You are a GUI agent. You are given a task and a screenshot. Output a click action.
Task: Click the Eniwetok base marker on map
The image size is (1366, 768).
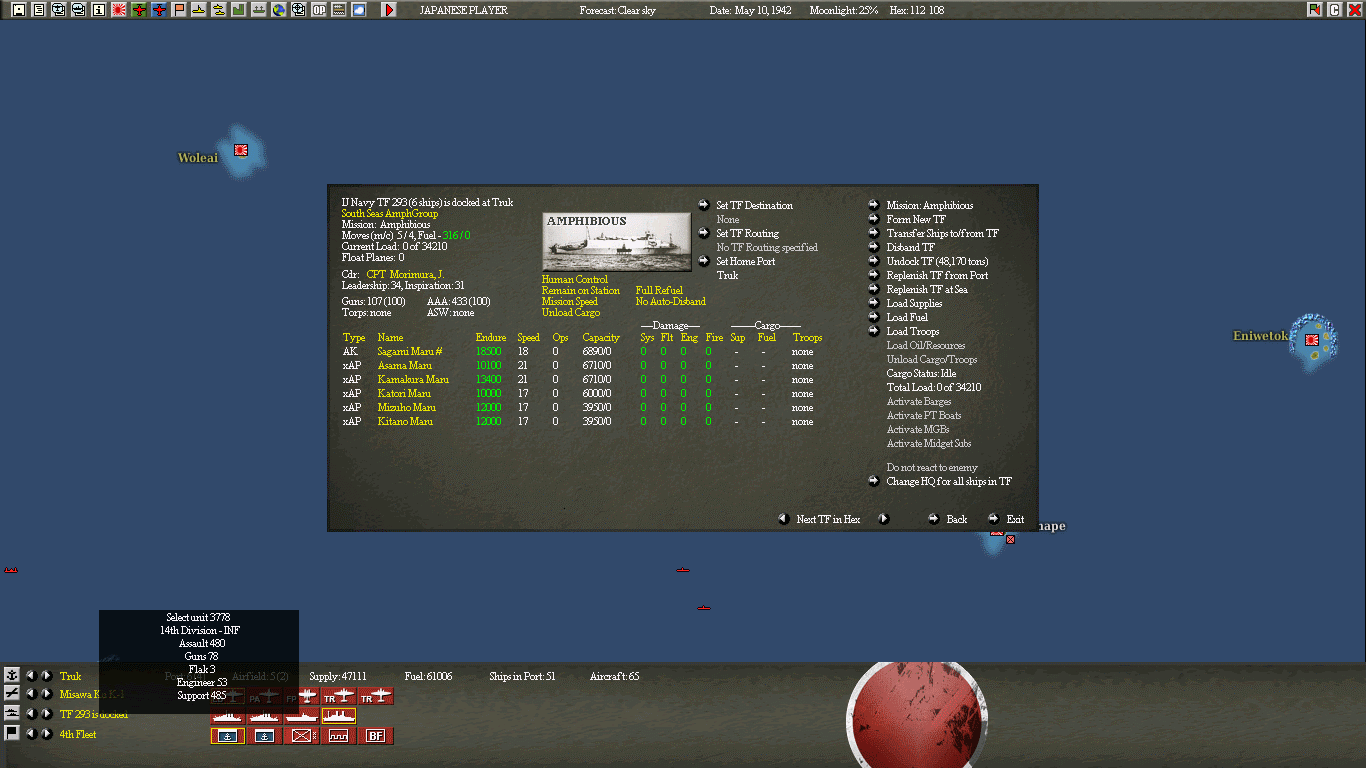pyautogui.click(x=1311, y=340)
